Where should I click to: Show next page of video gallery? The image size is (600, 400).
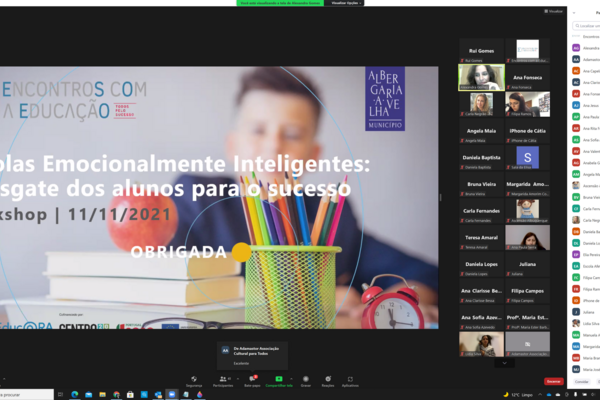click(504, 363)
